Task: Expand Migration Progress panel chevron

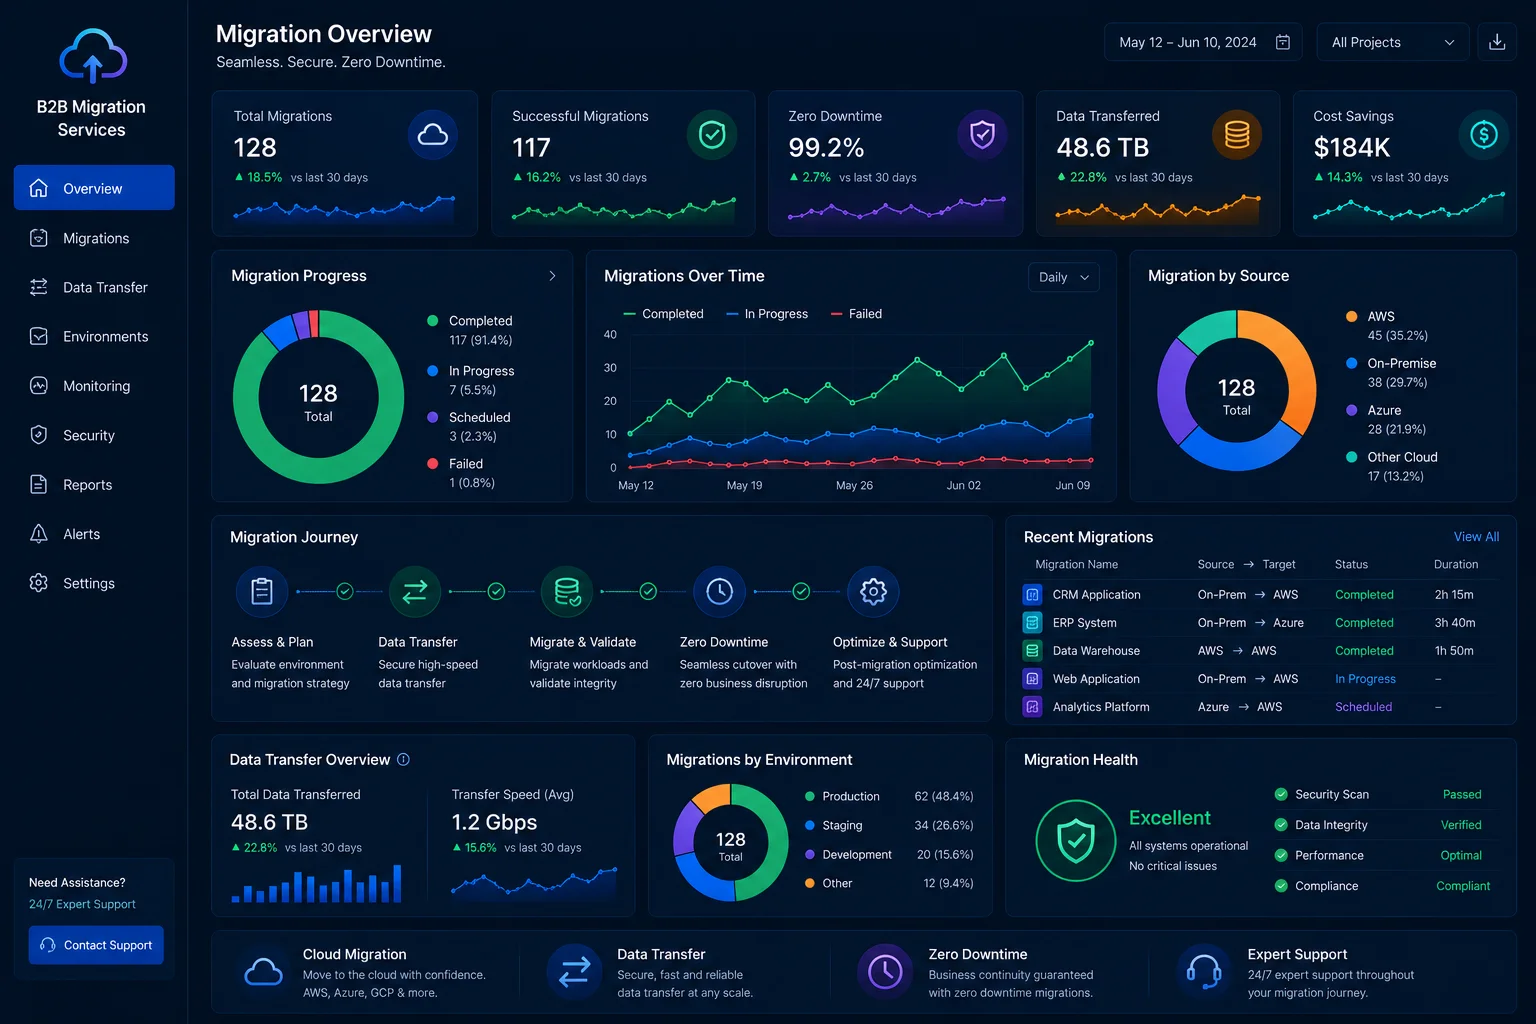Action: (552, 276)
